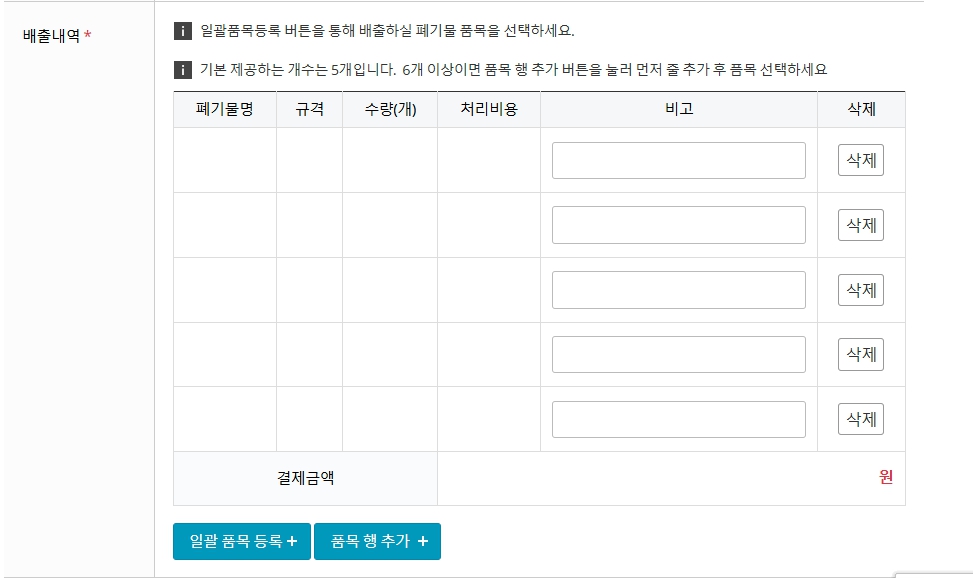Delete the fourth row with 삭제 button
Image resolution: width=973 pixels, height=578 pixels.
861,354
